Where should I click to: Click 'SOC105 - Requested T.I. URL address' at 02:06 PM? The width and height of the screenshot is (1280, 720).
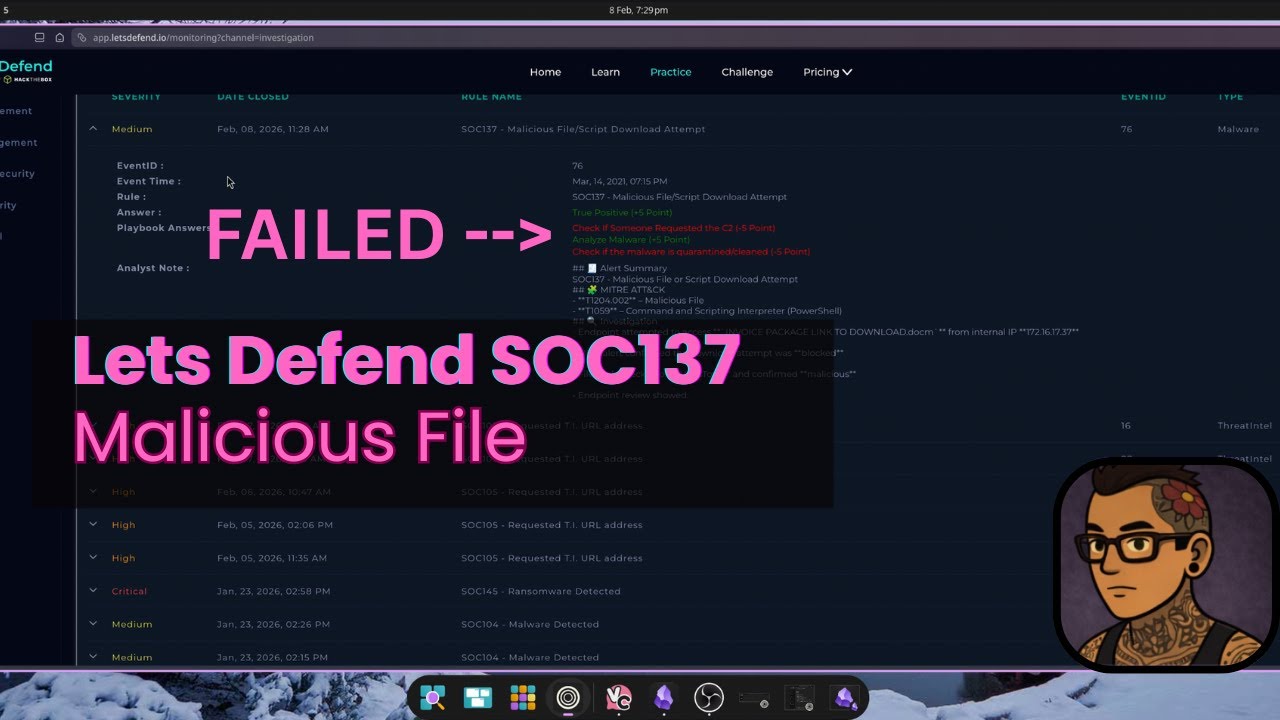pyautogui.click(x=552, y=524)
